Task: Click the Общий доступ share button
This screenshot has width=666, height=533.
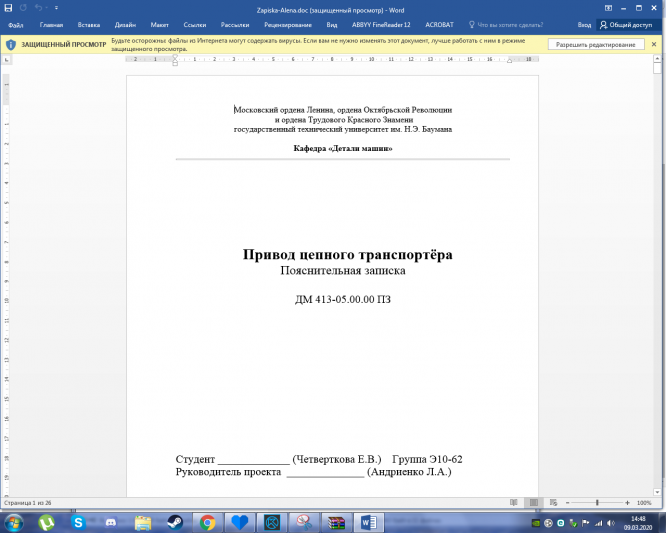Action: (x=626, y=25)
